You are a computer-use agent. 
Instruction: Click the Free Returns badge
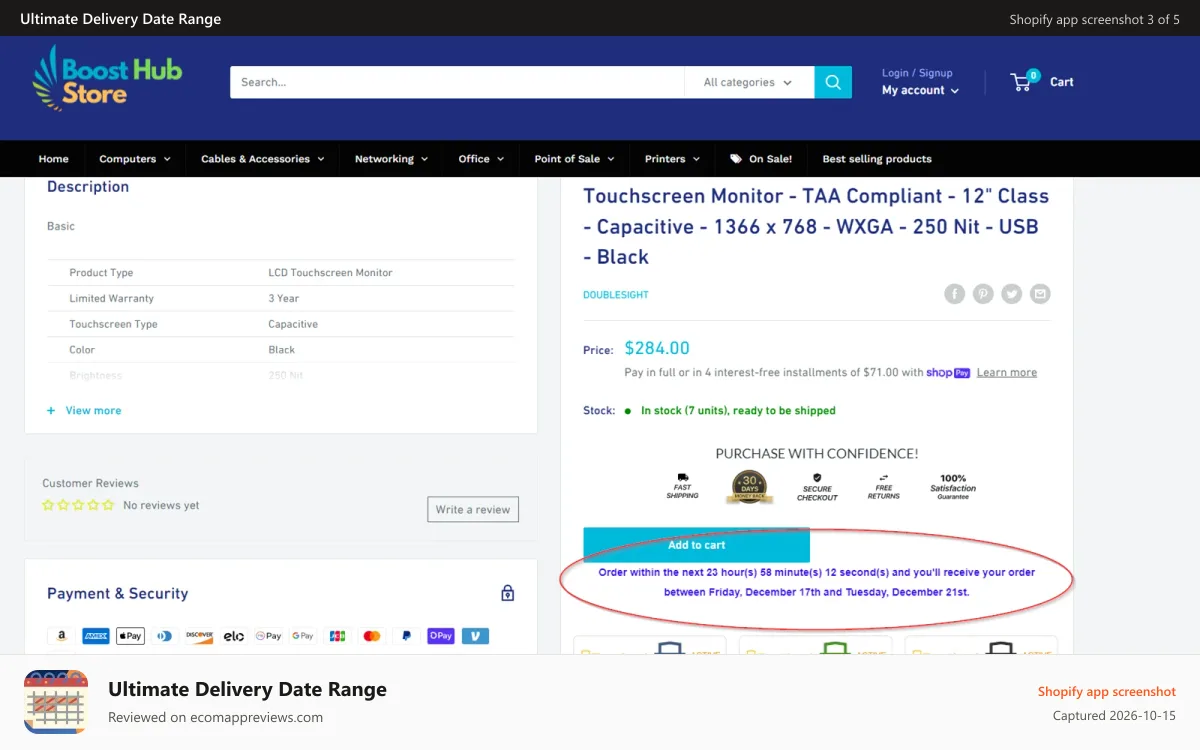(884, 487)
